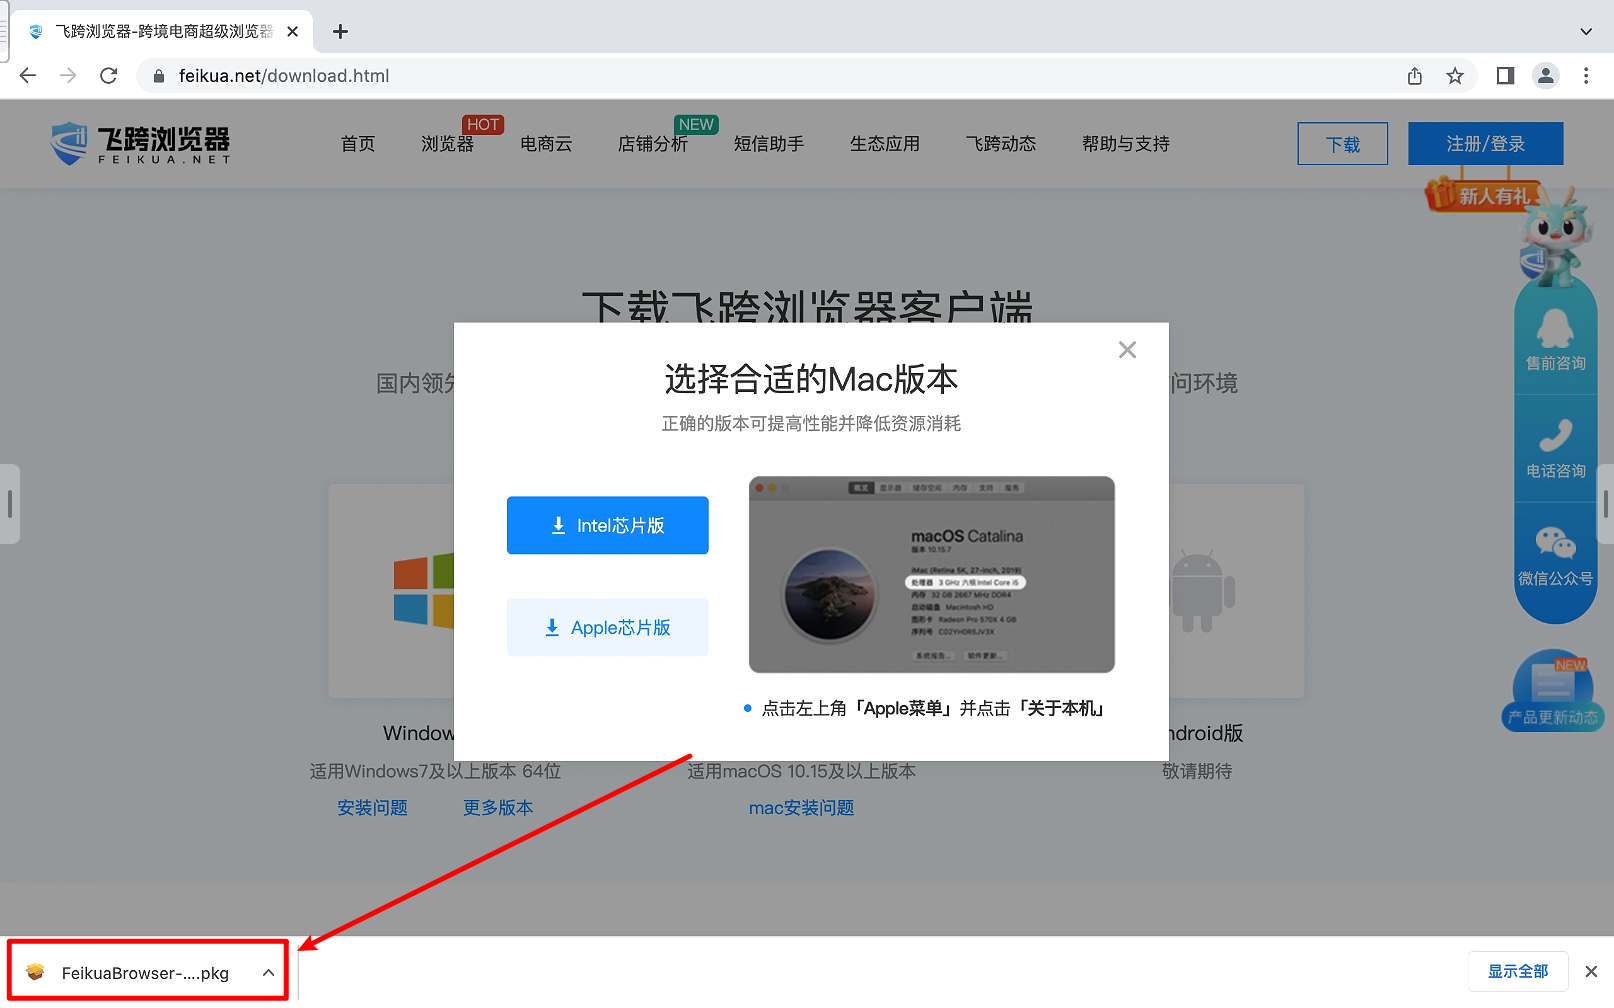Open the Chrome three-dot menu
The image size is (1614, 1008).
pyautogui.click(x=1586, y=76)
